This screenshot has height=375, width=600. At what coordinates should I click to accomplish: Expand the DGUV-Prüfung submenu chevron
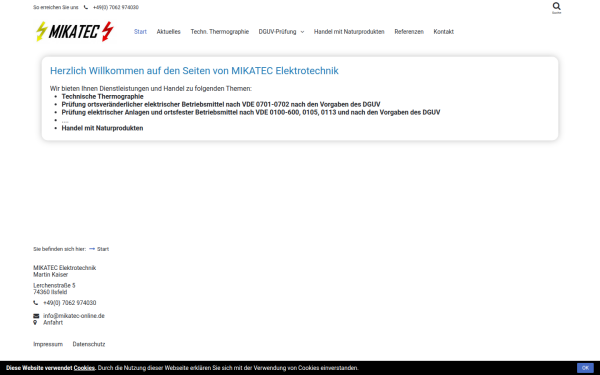click(302, 32)
